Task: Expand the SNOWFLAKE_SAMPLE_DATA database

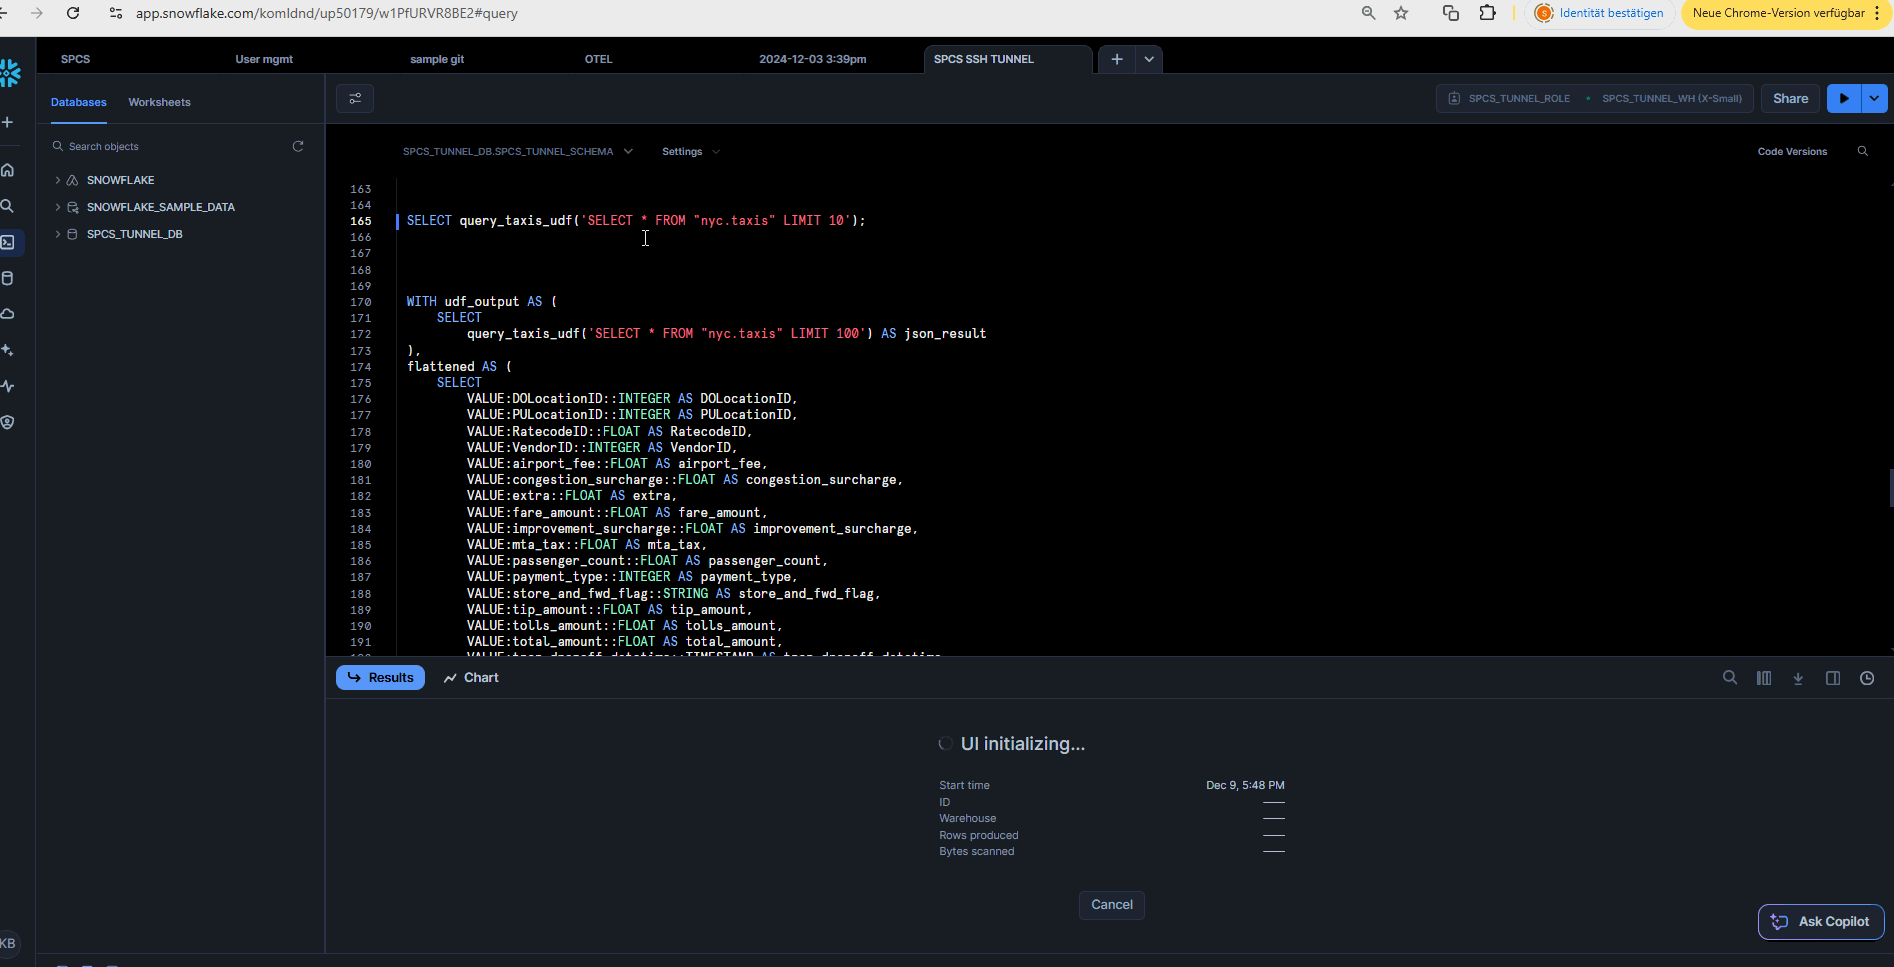Action: click(57, 206)
